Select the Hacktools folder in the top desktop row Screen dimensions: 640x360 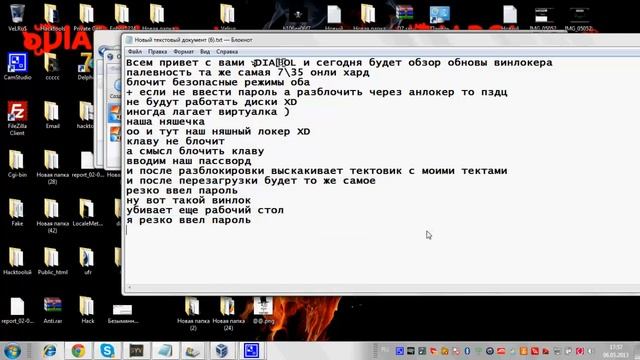pyautogui.click(x=52, y=17)
